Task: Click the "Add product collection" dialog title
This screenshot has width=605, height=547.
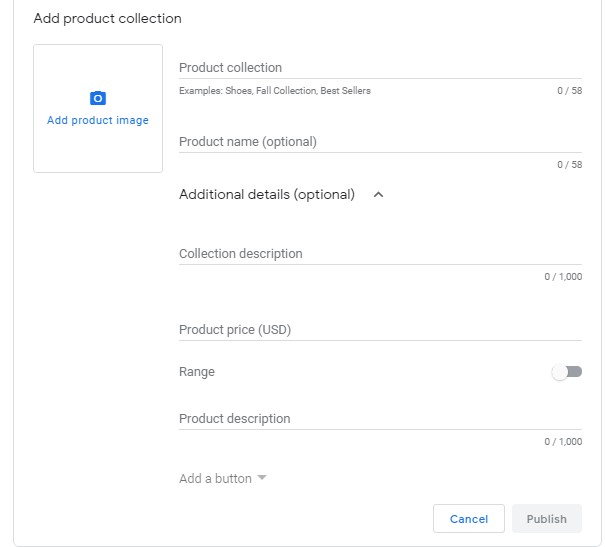Action: point(108,19)
